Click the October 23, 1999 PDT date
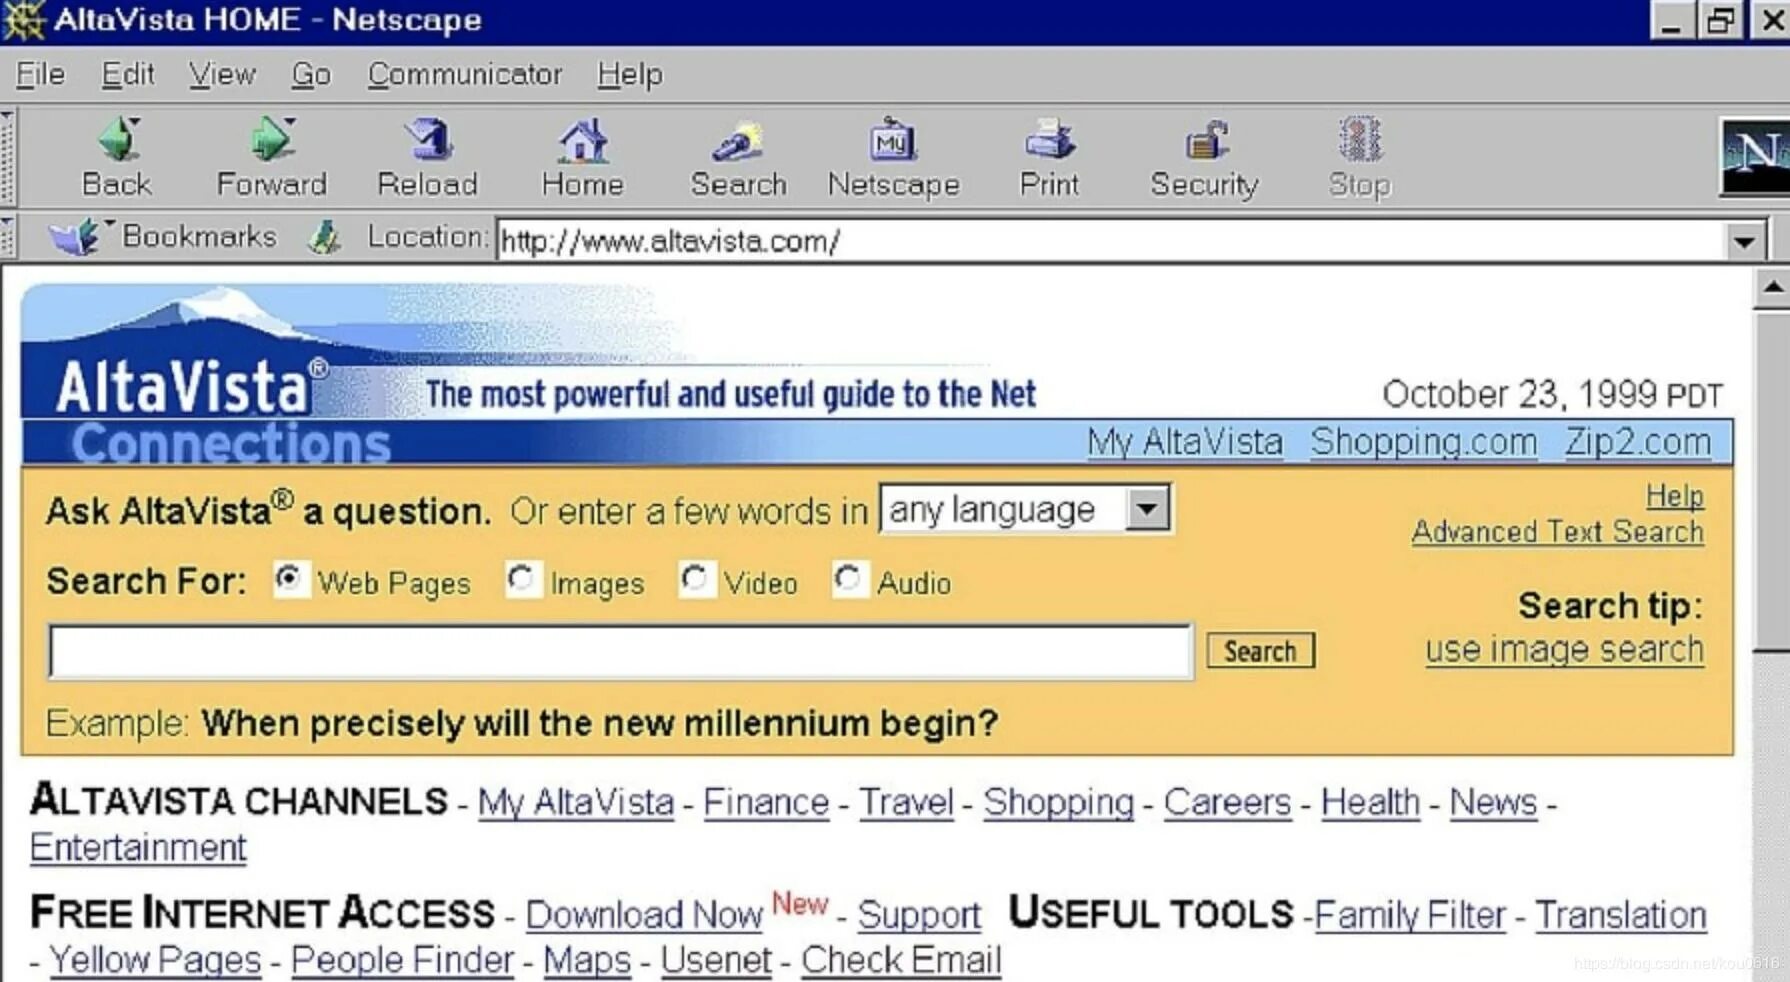 click(x=1552, y=394)
